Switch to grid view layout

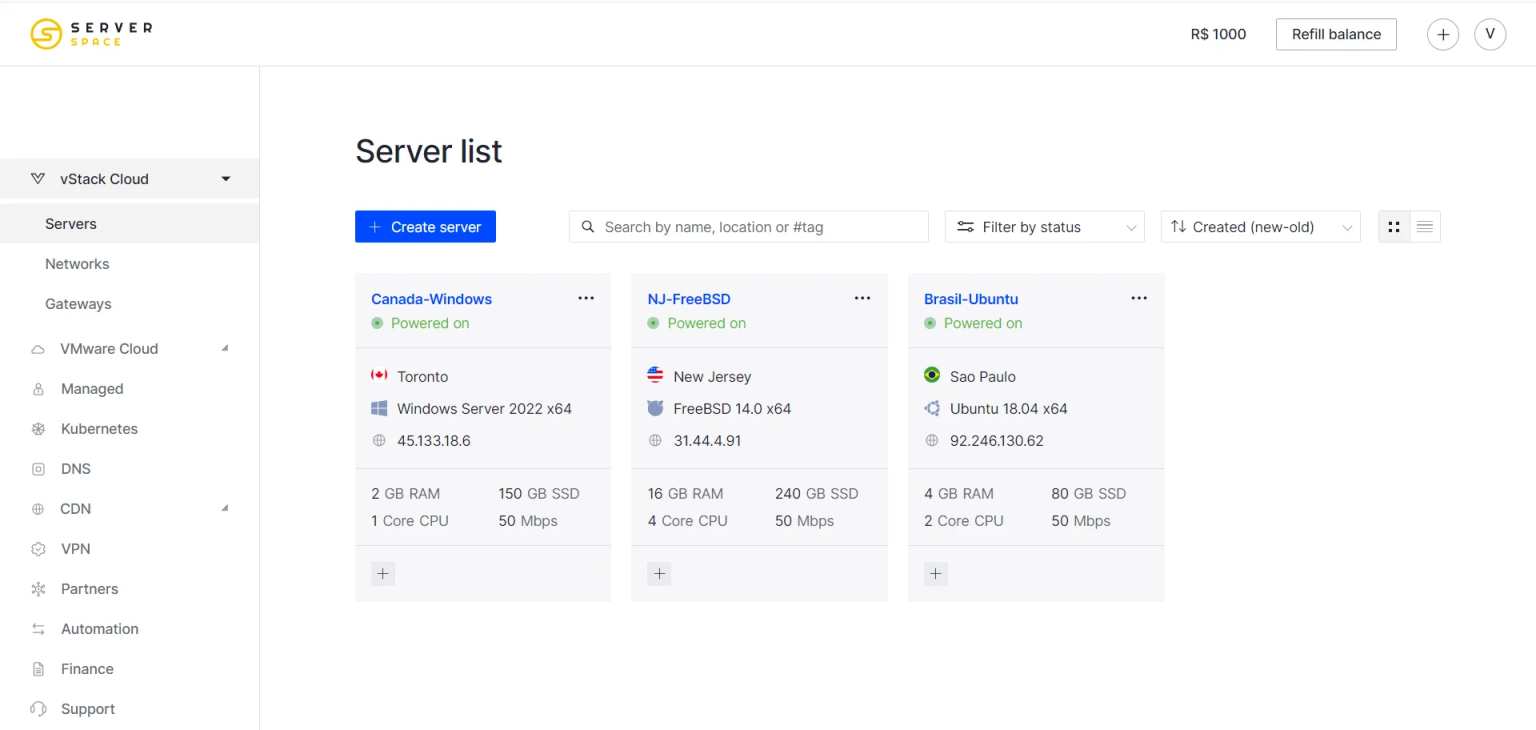[1393, 226]
